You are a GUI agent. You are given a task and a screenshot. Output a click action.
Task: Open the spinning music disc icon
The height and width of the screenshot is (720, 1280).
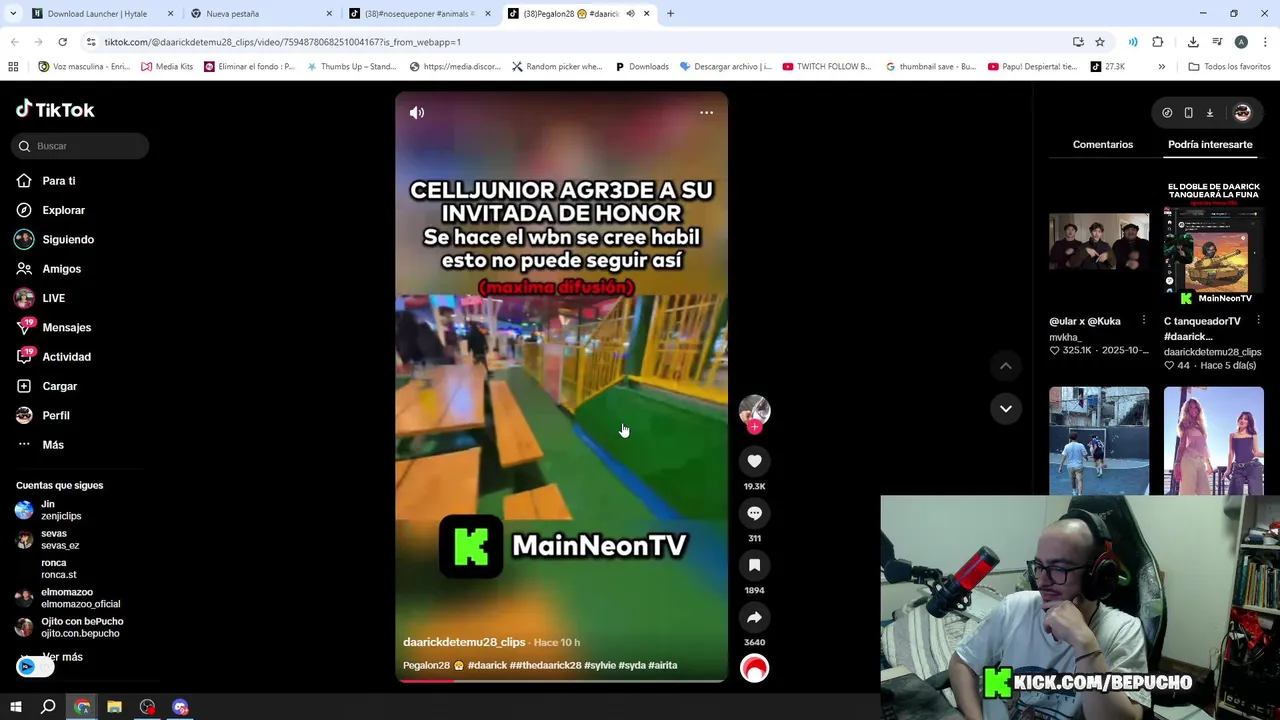coord(754,668)
